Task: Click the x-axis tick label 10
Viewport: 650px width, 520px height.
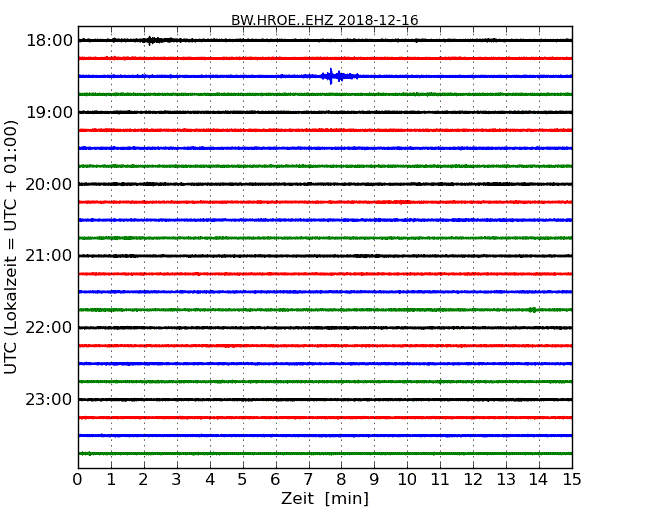Action: pos(407,480)
